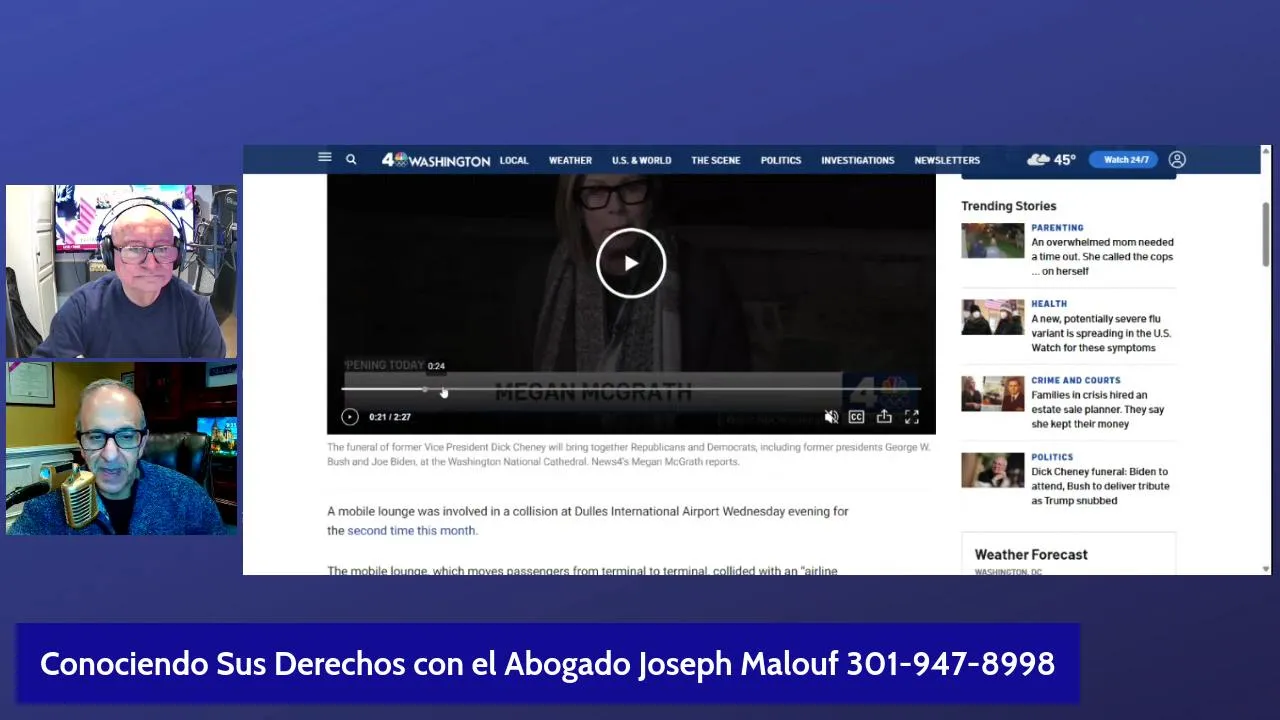The width and height of the screenshot is (1280, 720).
Task: Click the overwhelmed mom story thumbnail
Action: click(993, 241)
